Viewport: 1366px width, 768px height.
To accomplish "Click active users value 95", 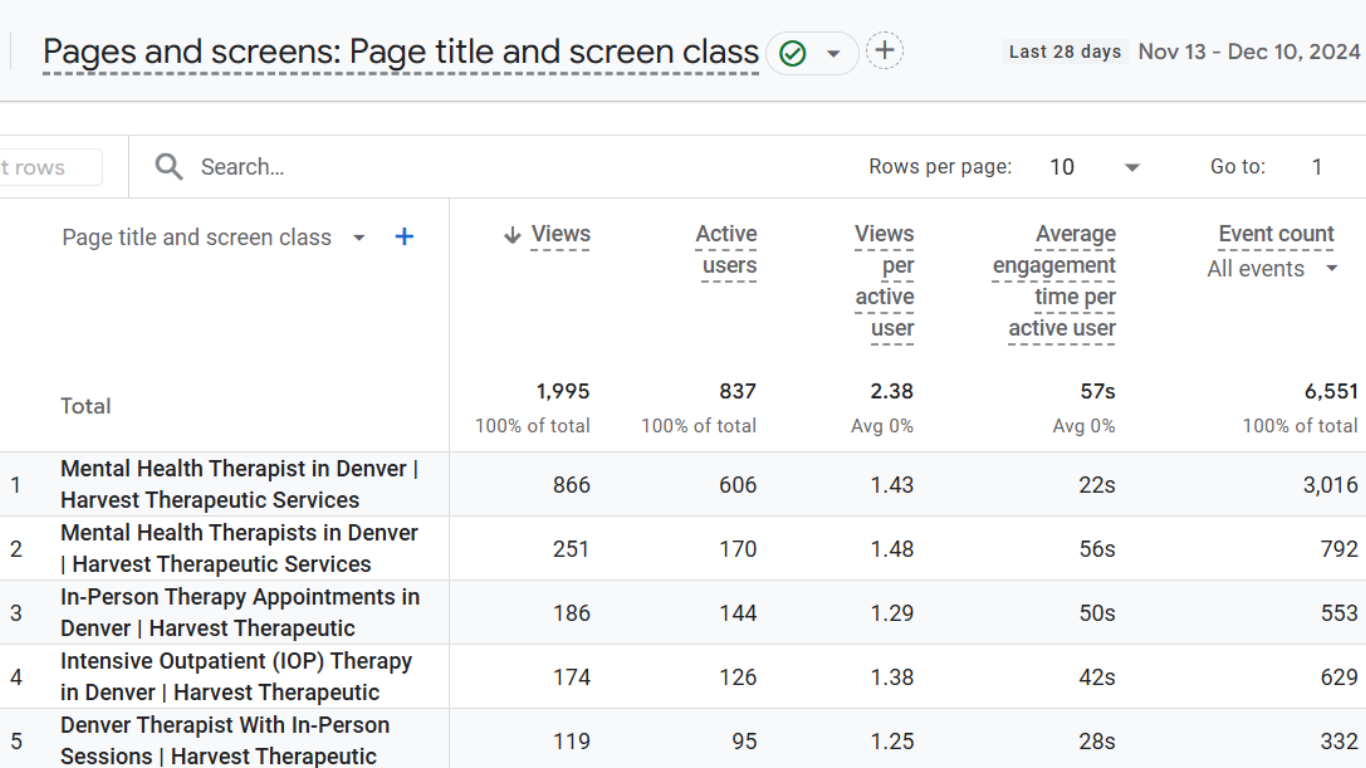I will [x=743, y=741].
